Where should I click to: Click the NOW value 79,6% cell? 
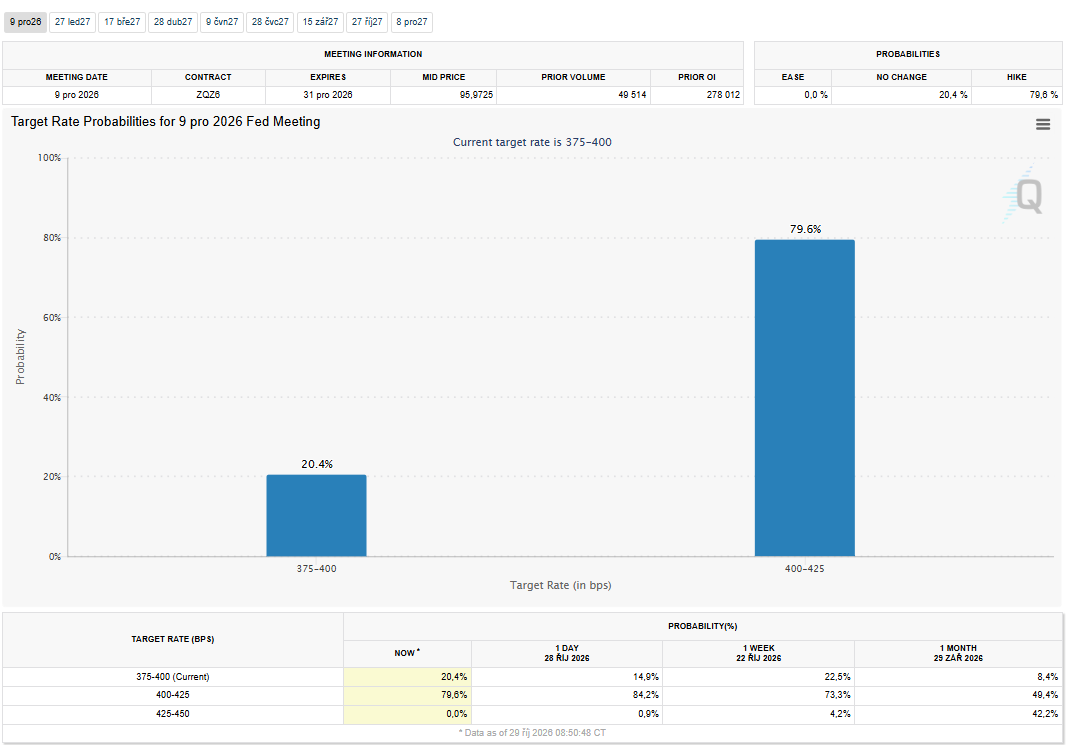[x=407, y=695]
